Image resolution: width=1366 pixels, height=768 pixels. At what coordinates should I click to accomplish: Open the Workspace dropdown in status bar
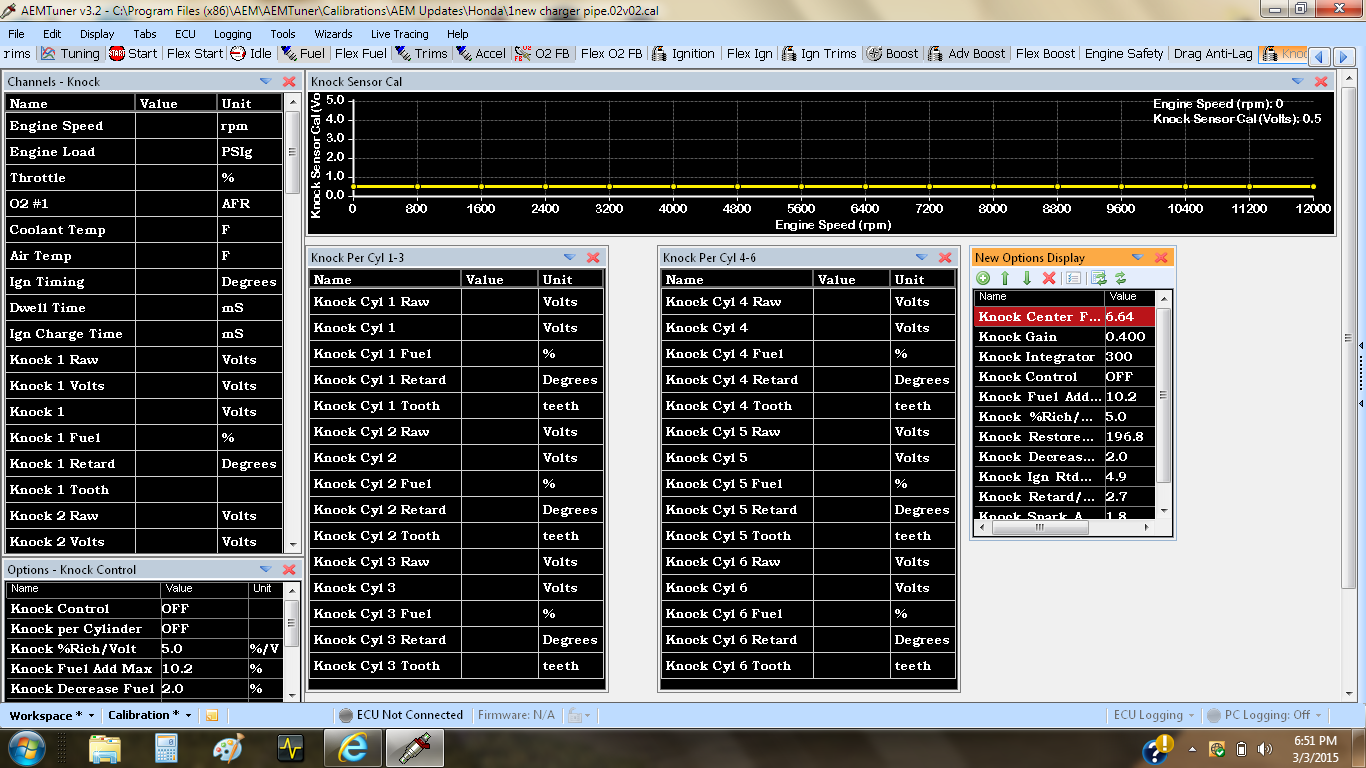pyautogui.click(x=51, y=715)
